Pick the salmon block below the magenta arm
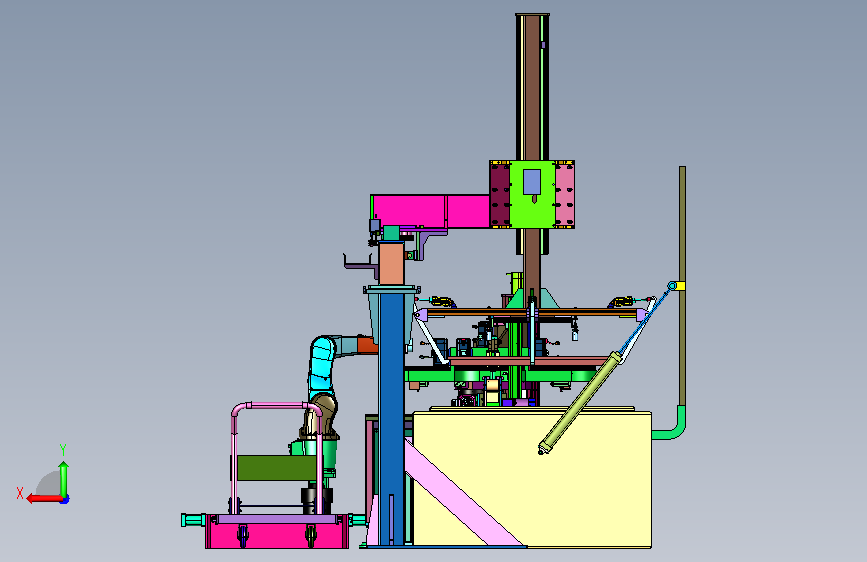The height and width of the screenshot is (562, 867). (391, 263)
